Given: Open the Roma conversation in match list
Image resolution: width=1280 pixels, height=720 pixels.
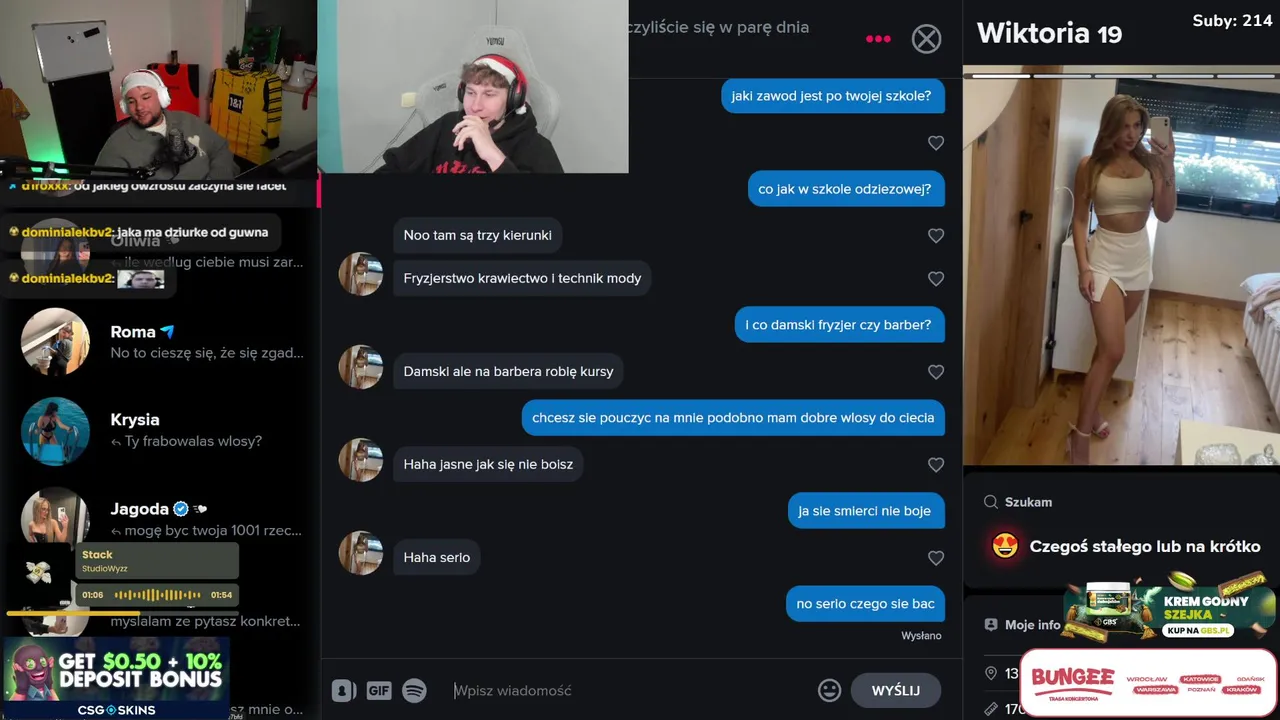Looking at the screenshot, I should tap(162, 342).
